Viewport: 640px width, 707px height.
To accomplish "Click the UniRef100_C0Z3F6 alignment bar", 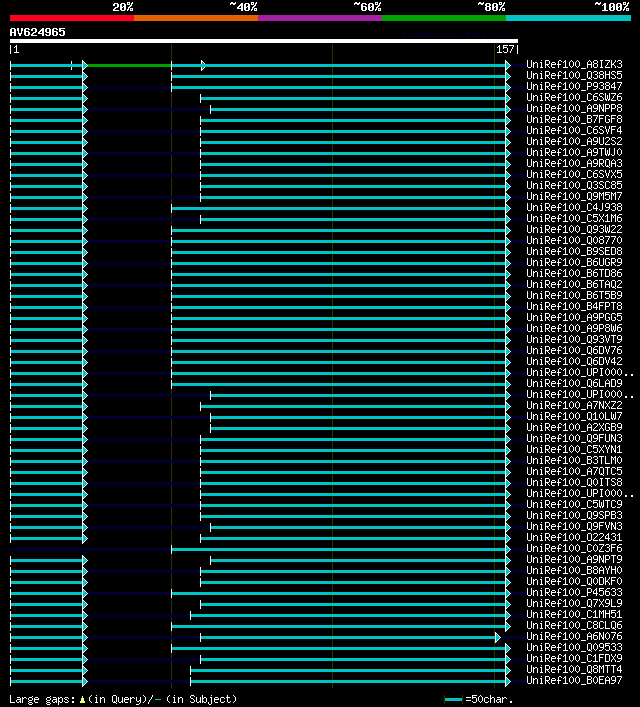I will point(339,550).
